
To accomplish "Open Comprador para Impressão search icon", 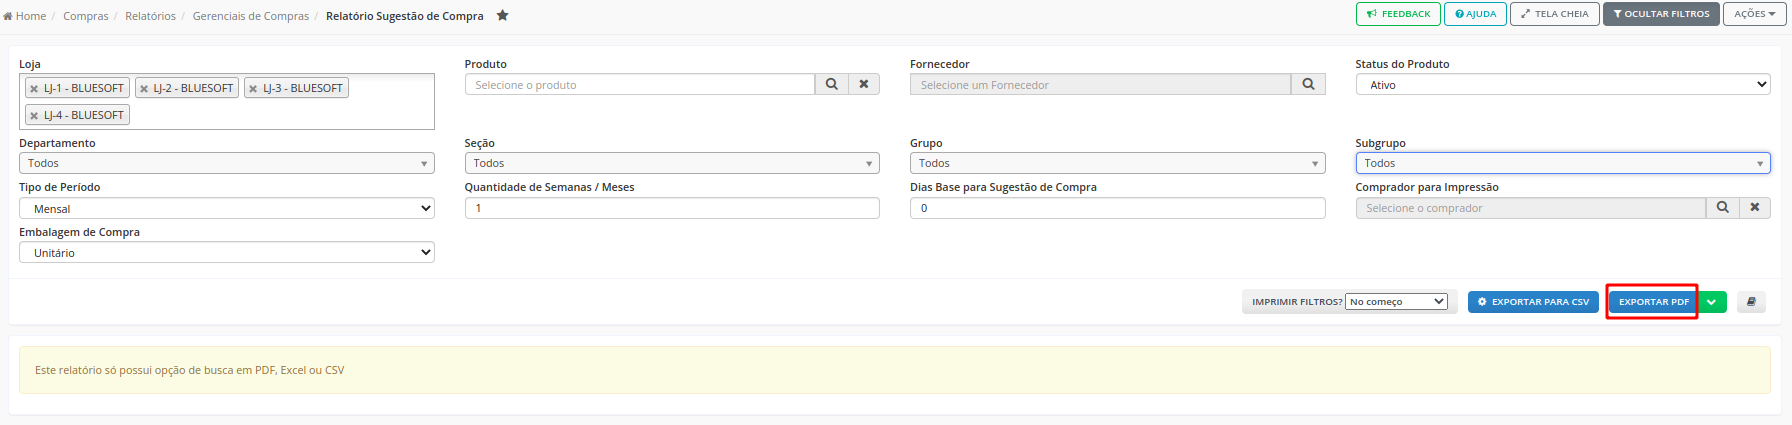I will pyautogui.click(x=1723, y=208).
